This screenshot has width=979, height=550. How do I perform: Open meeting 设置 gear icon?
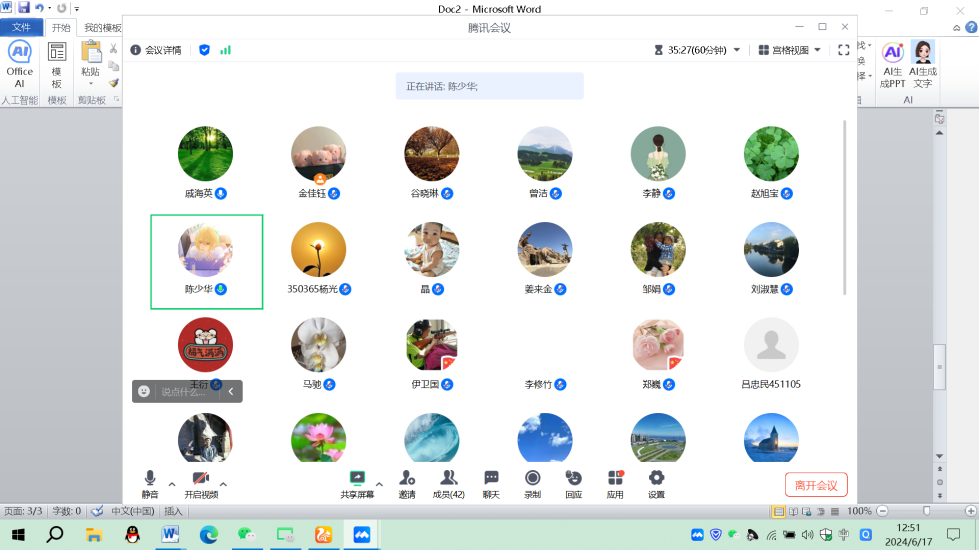pyautogui.click(x=656, y=479)
